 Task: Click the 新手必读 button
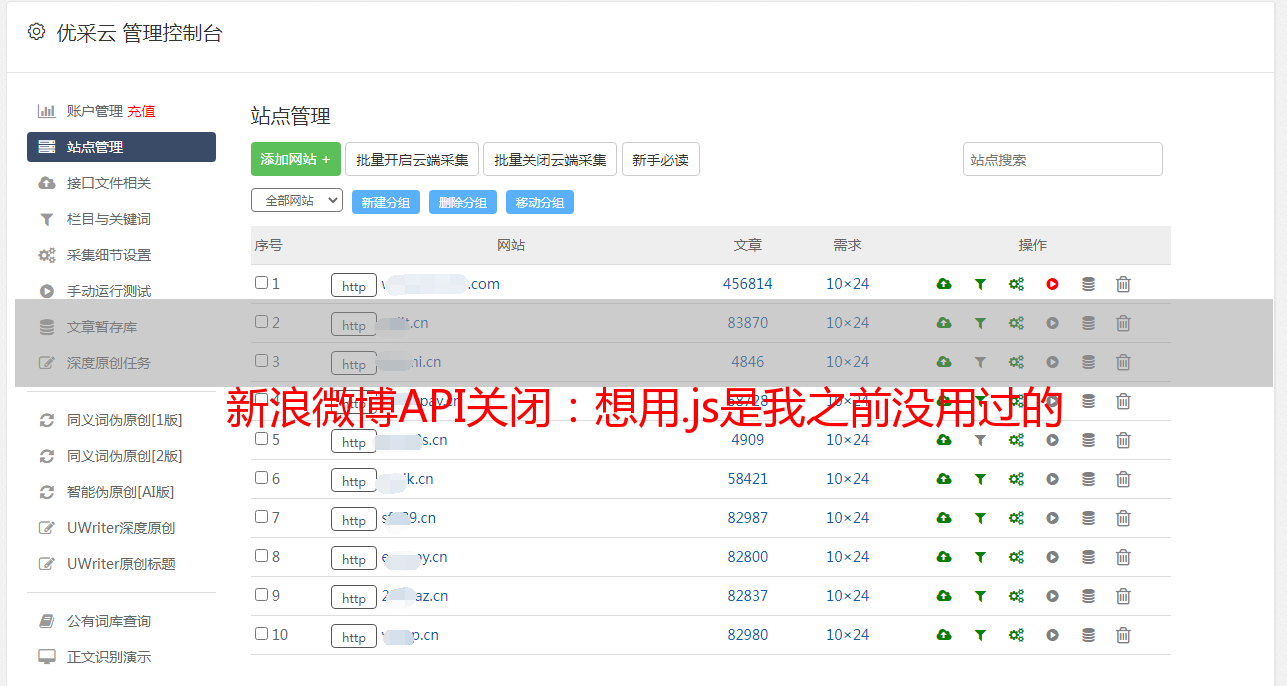pos(661,159)
